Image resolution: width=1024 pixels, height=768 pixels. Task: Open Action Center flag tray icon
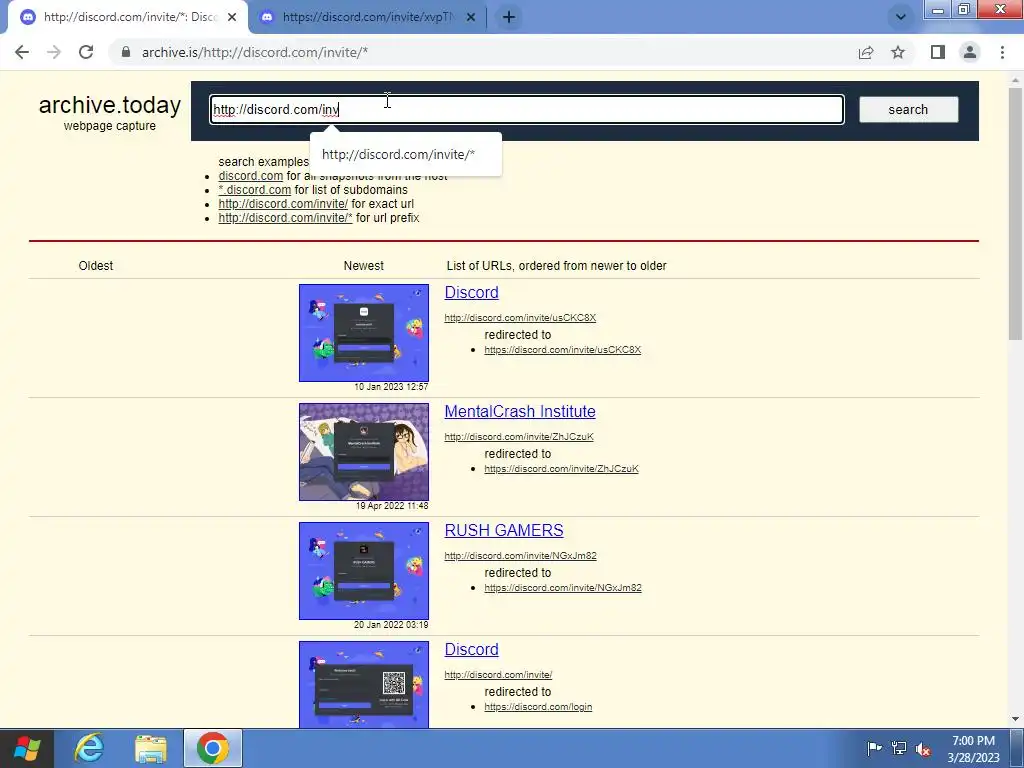pos(874,748)
